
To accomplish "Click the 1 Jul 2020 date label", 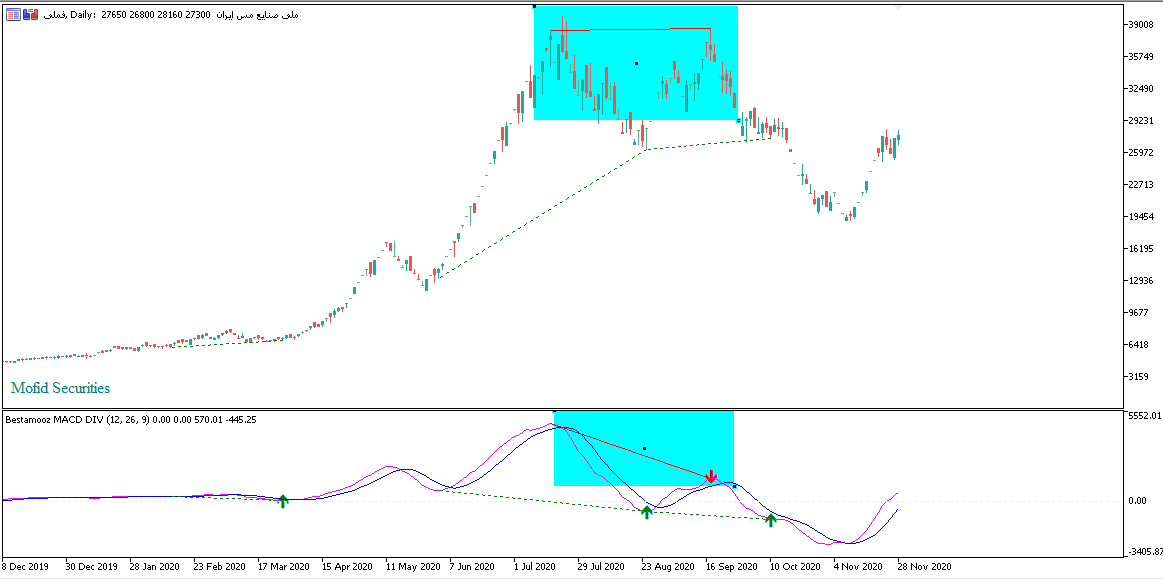I will [x=536, y=566].
